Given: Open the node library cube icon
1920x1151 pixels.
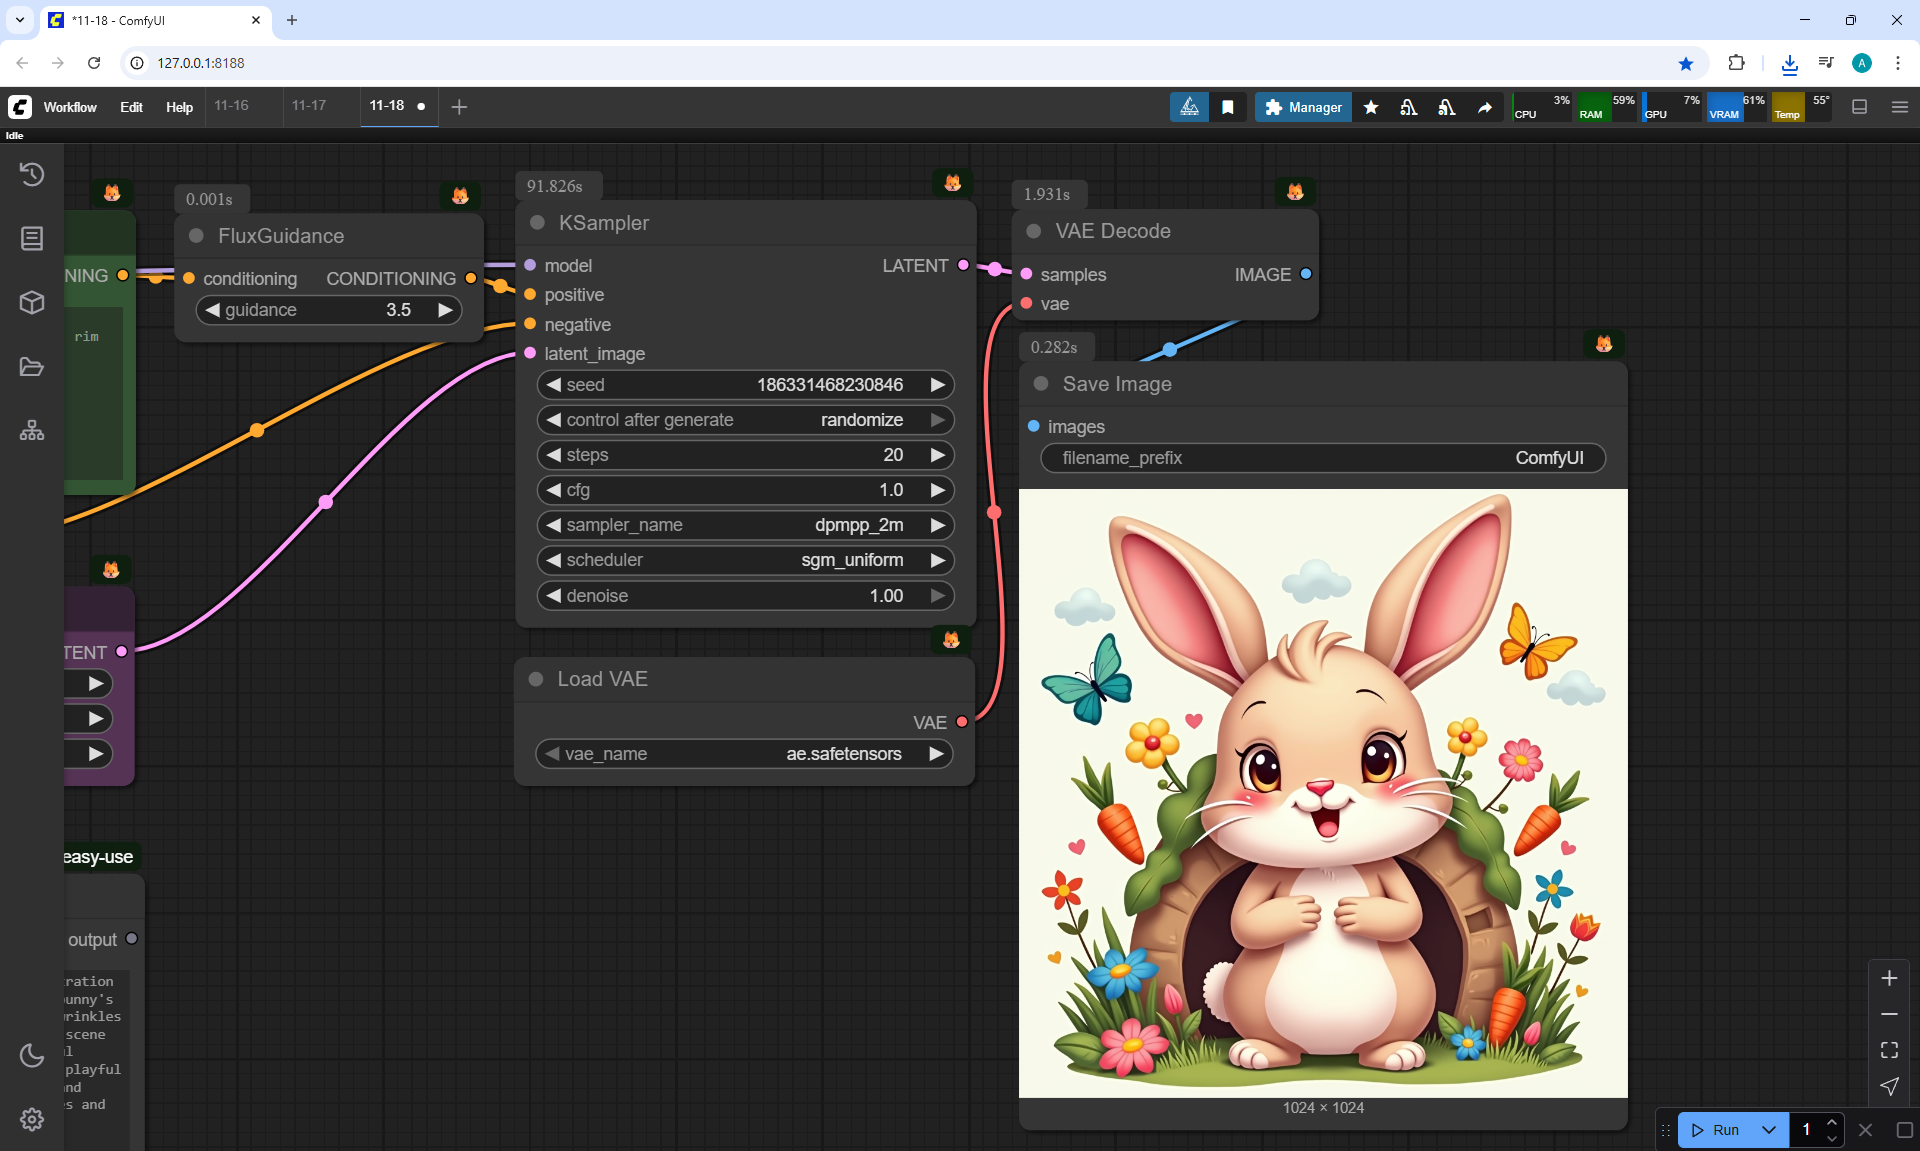Looking at the screenshot, I should pos(32,302).
